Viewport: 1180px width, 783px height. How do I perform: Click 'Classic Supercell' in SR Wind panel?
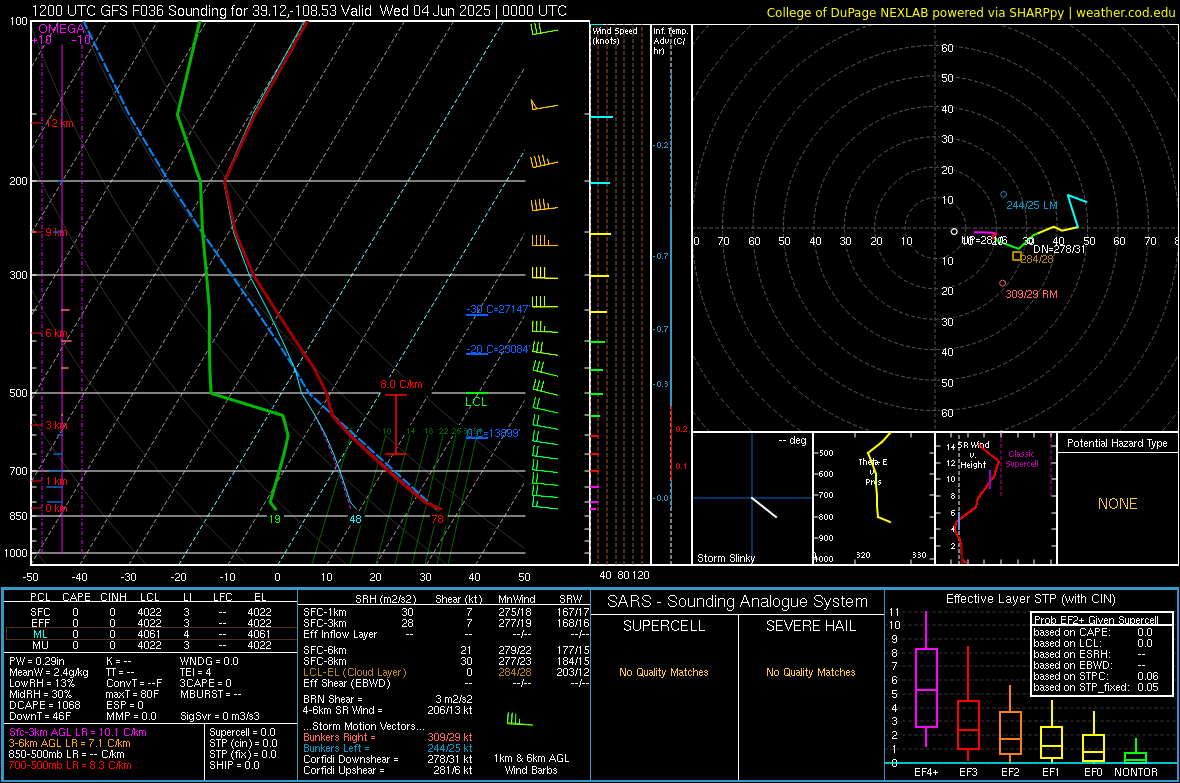(x=1022, y=459)
